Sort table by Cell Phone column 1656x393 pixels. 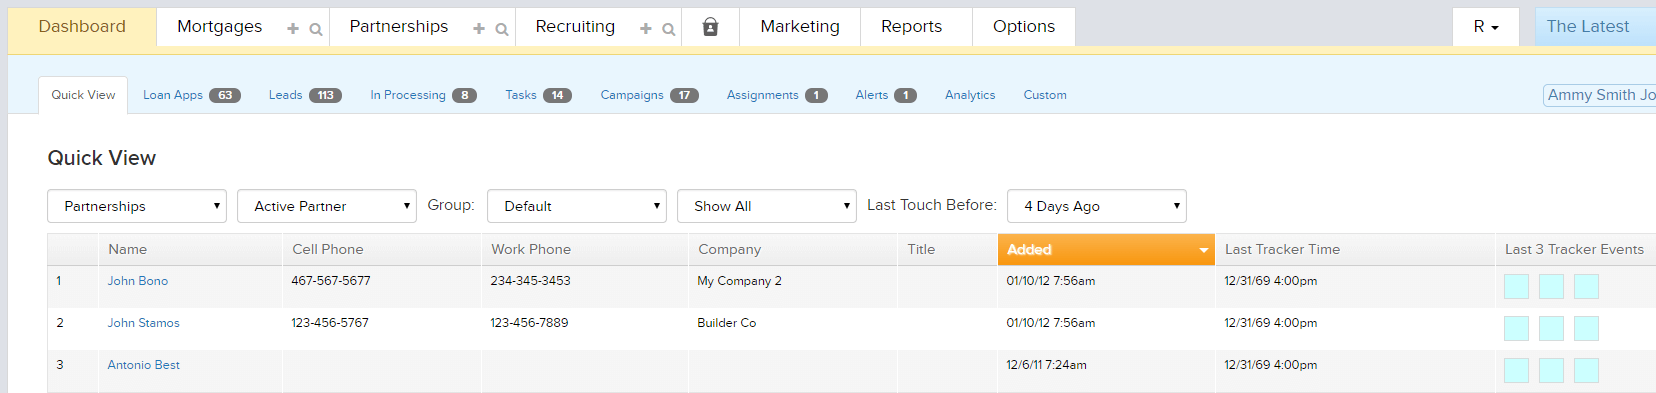[382, 250]
